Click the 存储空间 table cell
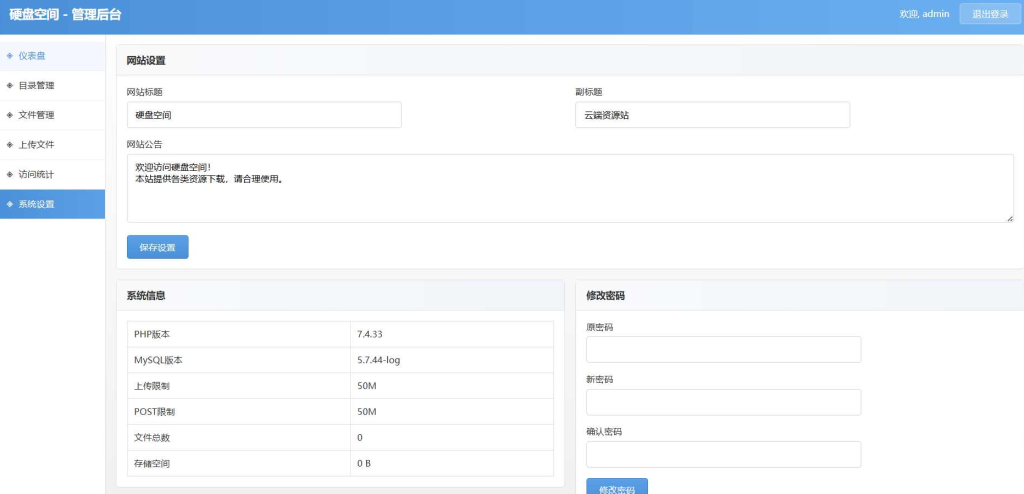 [238, 463]
